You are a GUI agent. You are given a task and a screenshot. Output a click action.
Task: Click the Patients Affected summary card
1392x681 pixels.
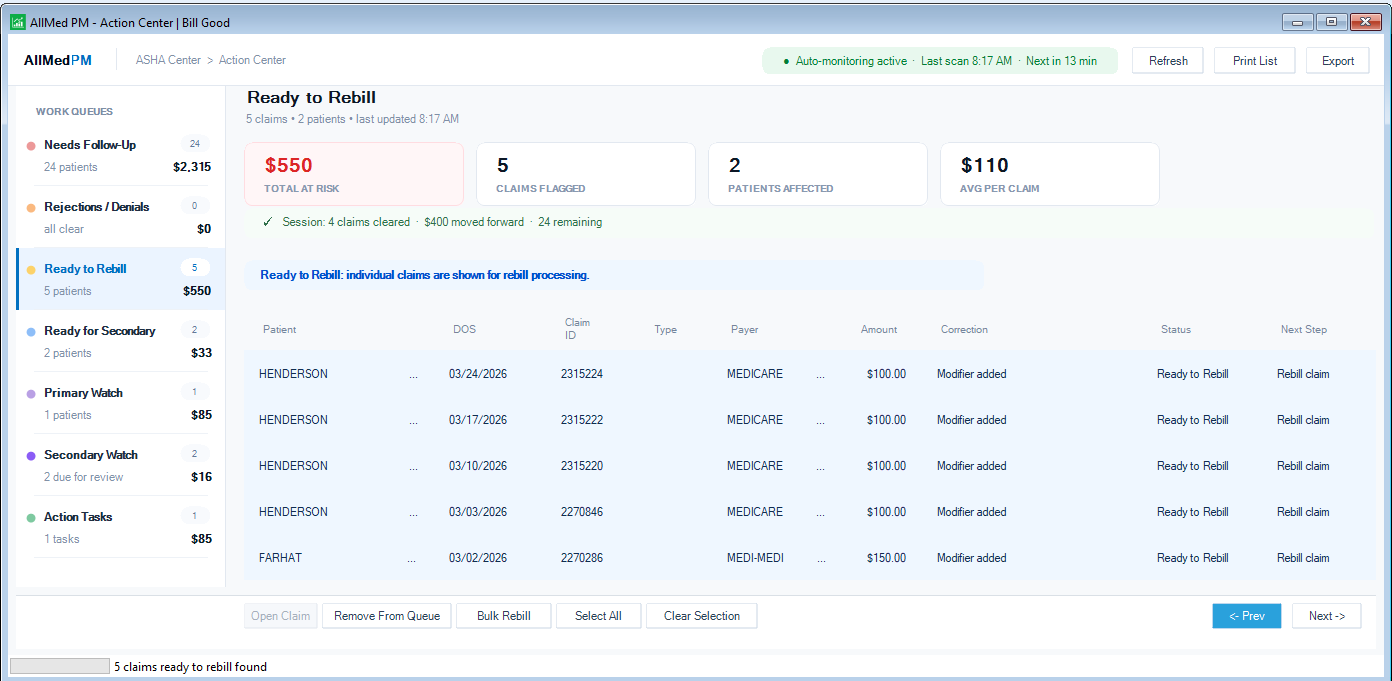[x=818, y=174]
